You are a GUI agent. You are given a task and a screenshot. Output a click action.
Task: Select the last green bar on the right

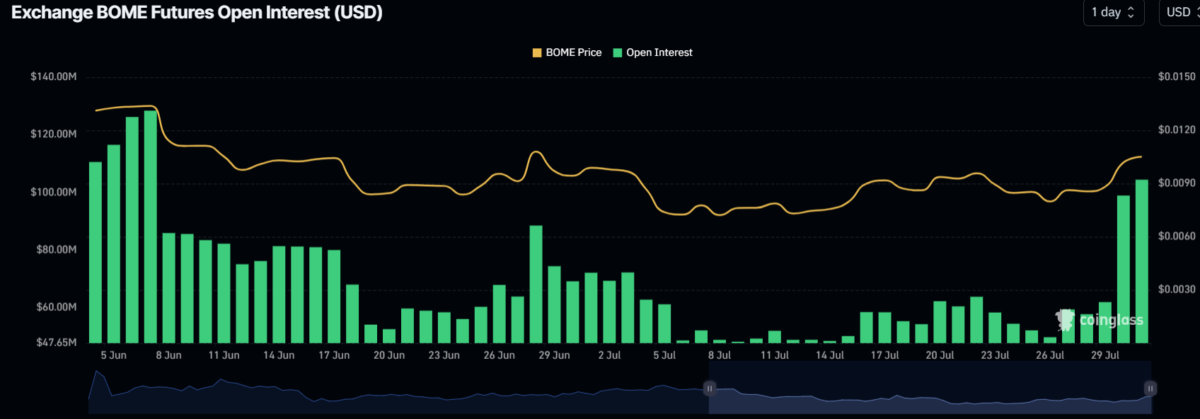pyautogui.click(x=1141, y=261)
